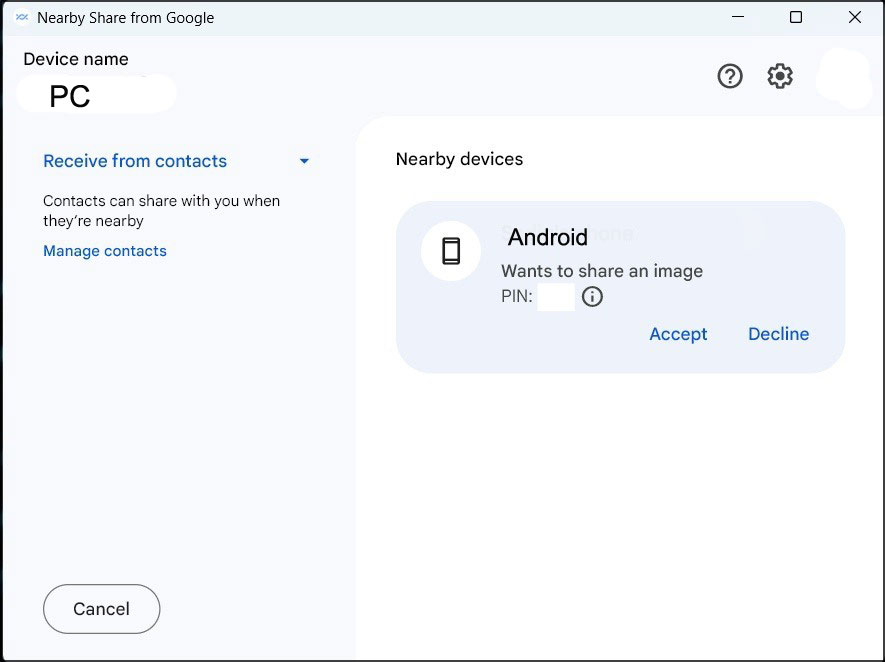Open settings gear icon

(780, 76)
